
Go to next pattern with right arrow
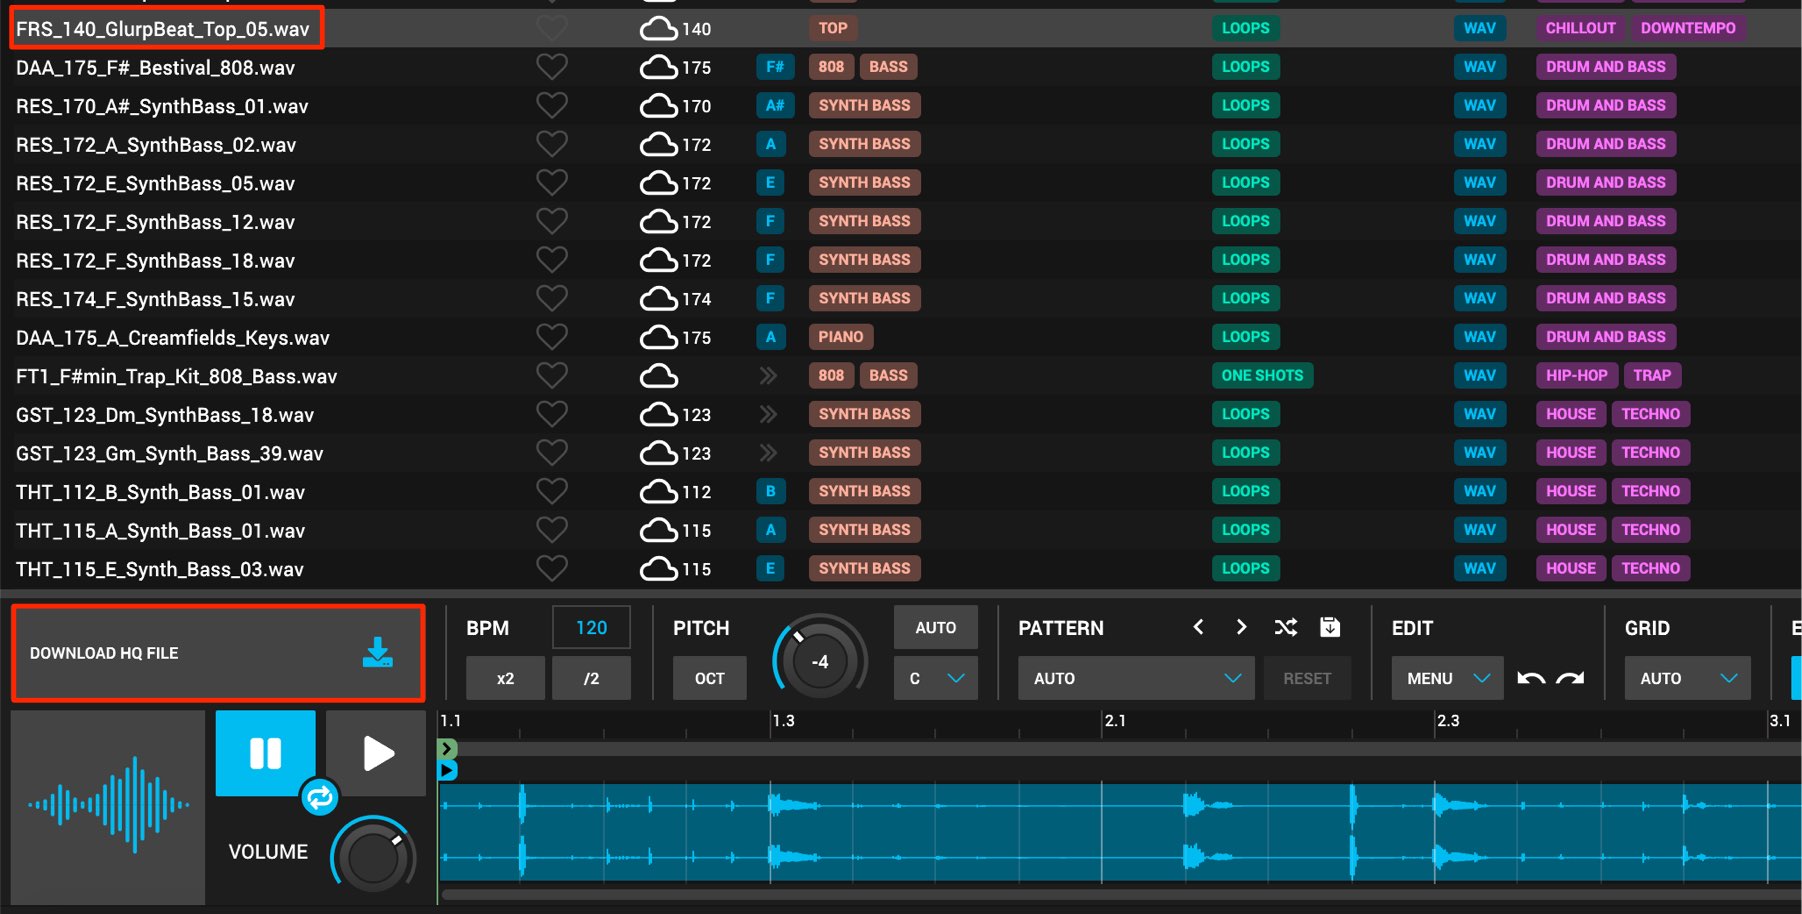(x=1241, y=627)
